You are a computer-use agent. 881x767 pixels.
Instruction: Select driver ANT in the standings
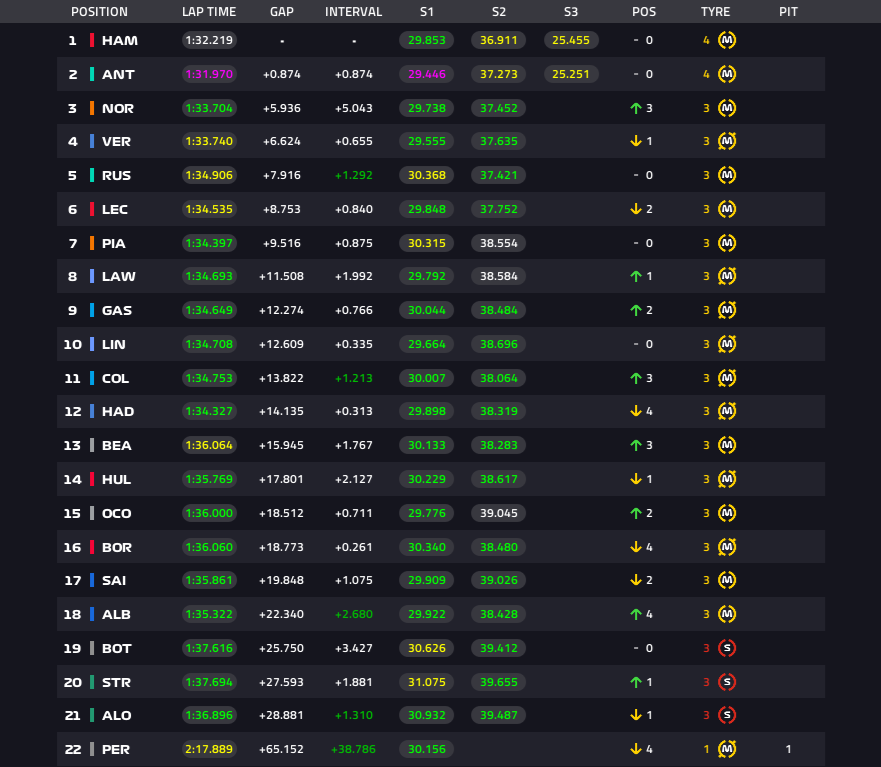[118, 74]
